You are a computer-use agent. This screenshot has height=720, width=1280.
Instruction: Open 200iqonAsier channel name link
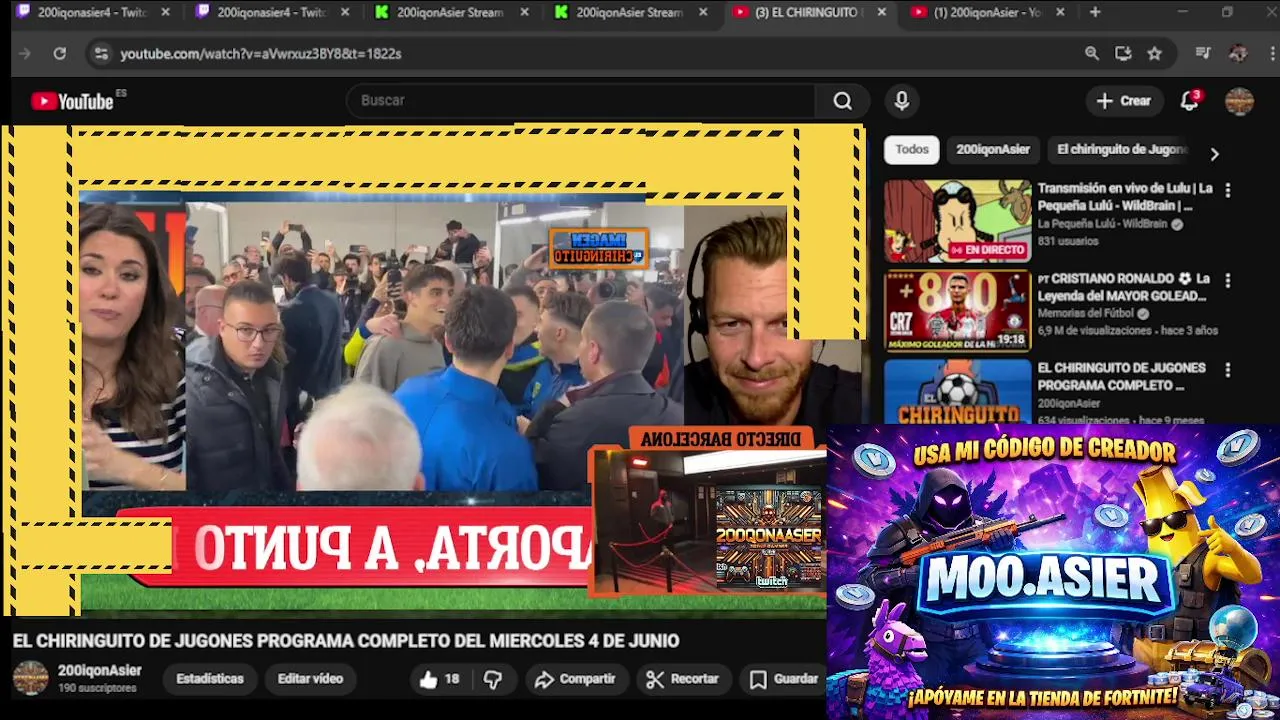click(99, 671)
